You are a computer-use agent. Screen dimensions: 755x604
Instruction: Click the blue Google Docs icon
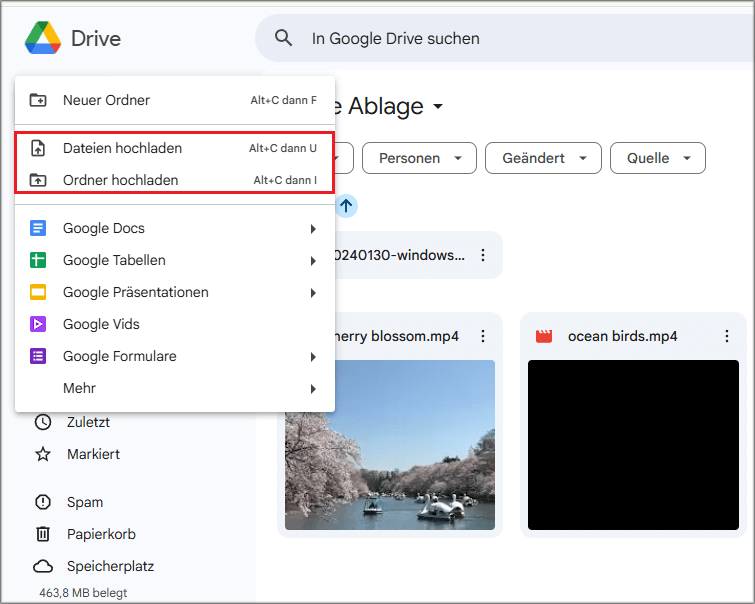(38, 228)
